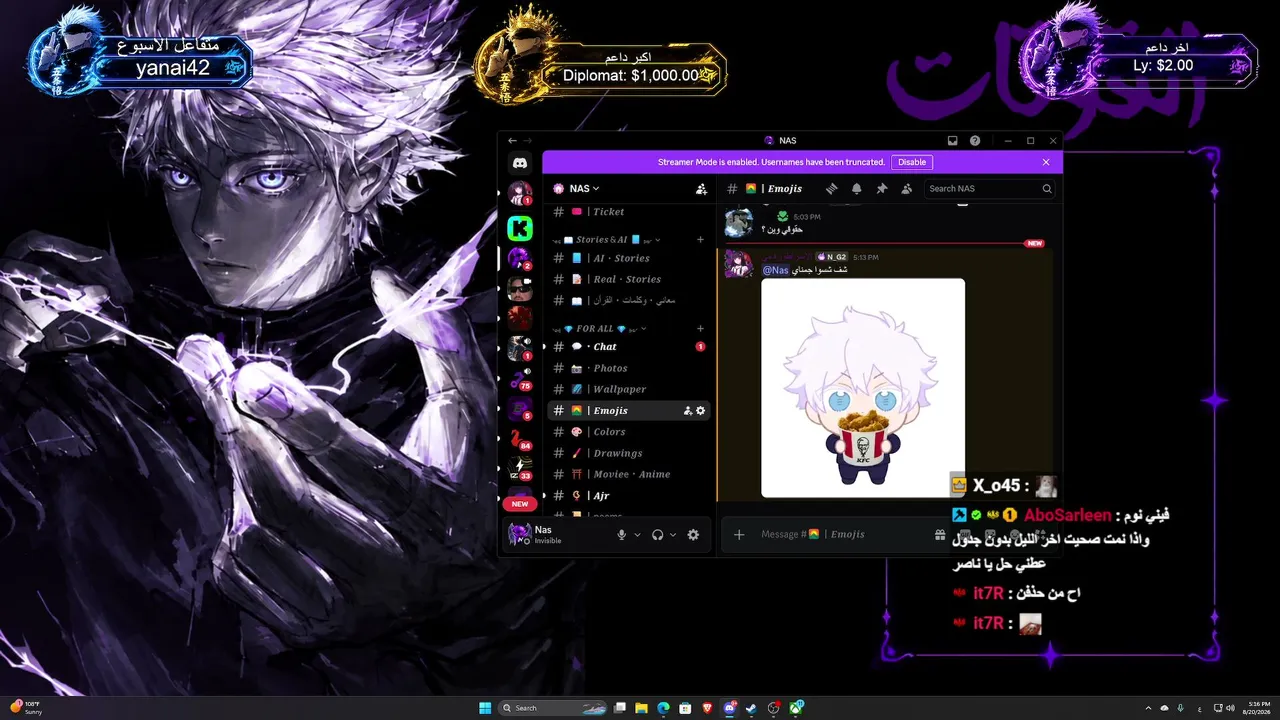Toggle headphone deafen in user panel
The image size is (1280, 720).
(657, 535)
